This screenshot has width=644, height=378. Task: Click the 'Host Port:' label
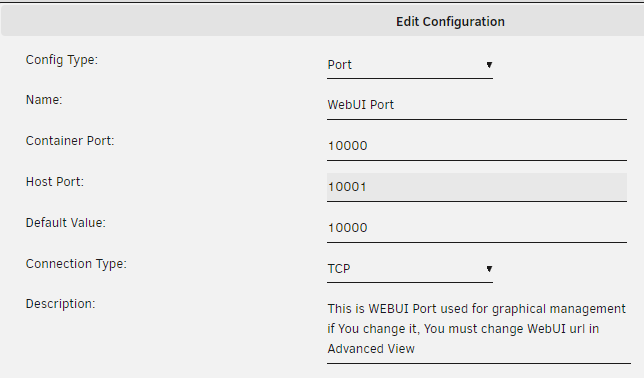(55, 182)
